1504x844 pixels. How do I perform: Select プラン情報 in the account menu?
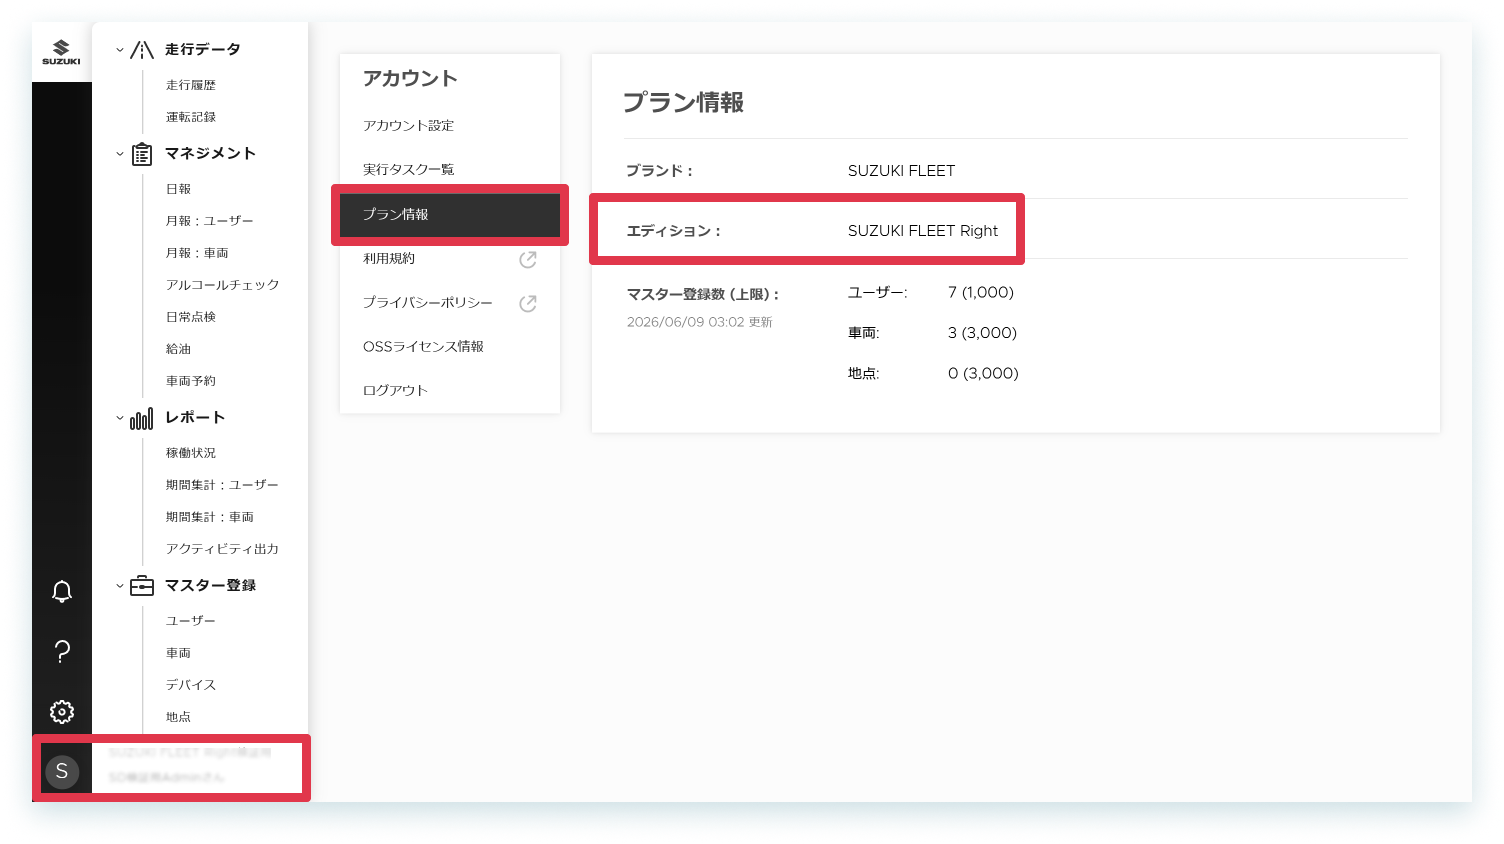pos(450,214)
